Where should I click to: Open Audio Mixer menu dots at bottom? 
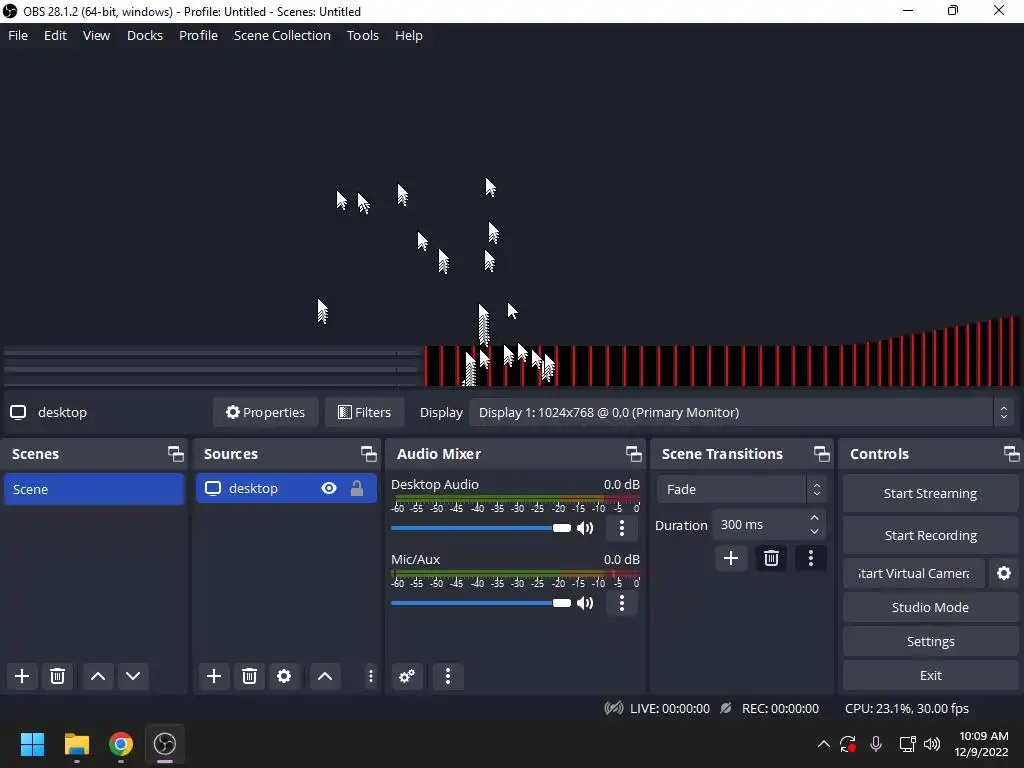click(447, 676)
